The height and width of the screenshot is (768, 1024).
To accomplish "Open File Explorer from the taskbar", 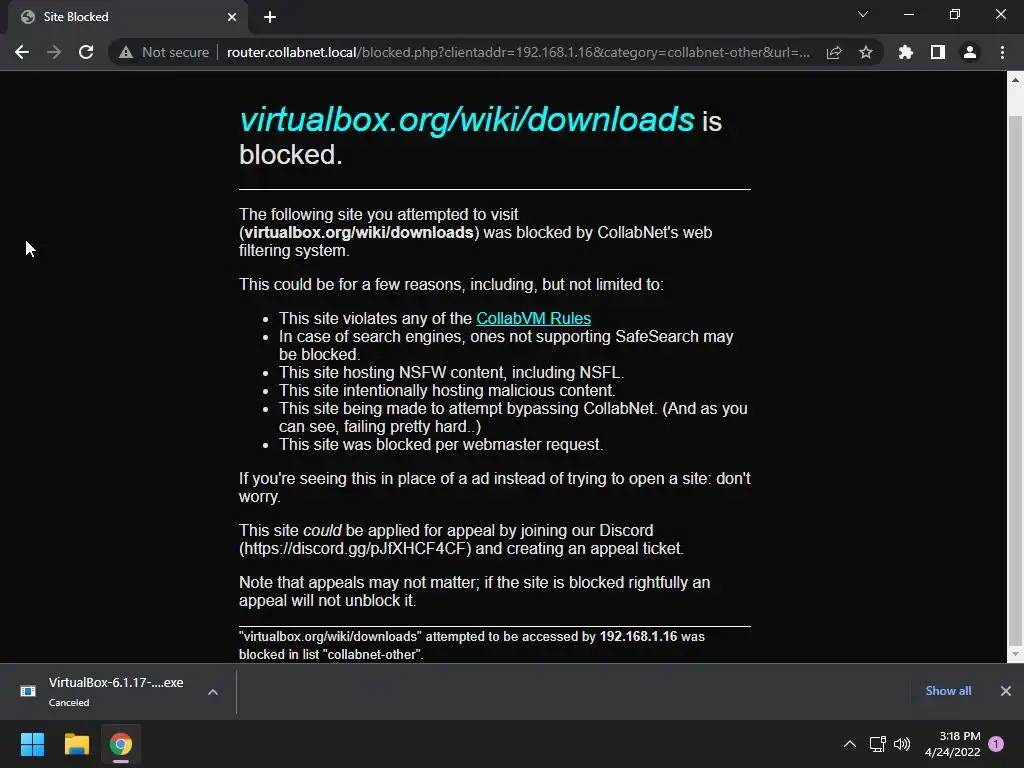I will tap(76, 744).
